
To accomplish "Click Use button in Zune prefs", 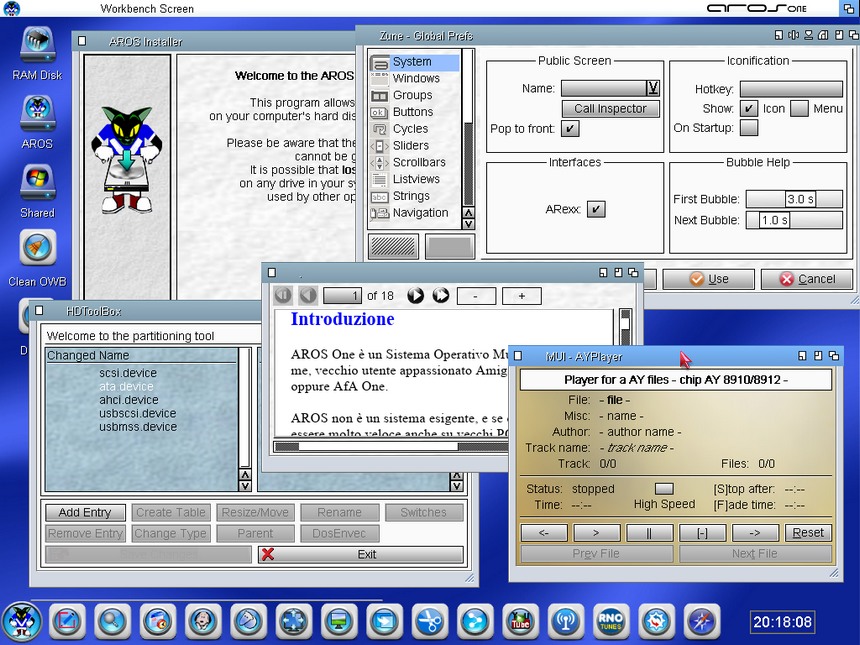I will (709, 279).
